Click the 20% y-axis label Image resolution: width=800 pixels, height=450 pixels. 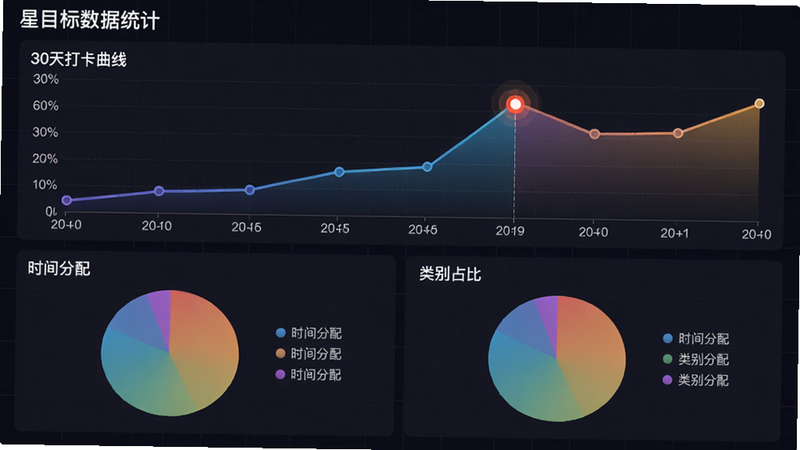(x=45, y=159)
